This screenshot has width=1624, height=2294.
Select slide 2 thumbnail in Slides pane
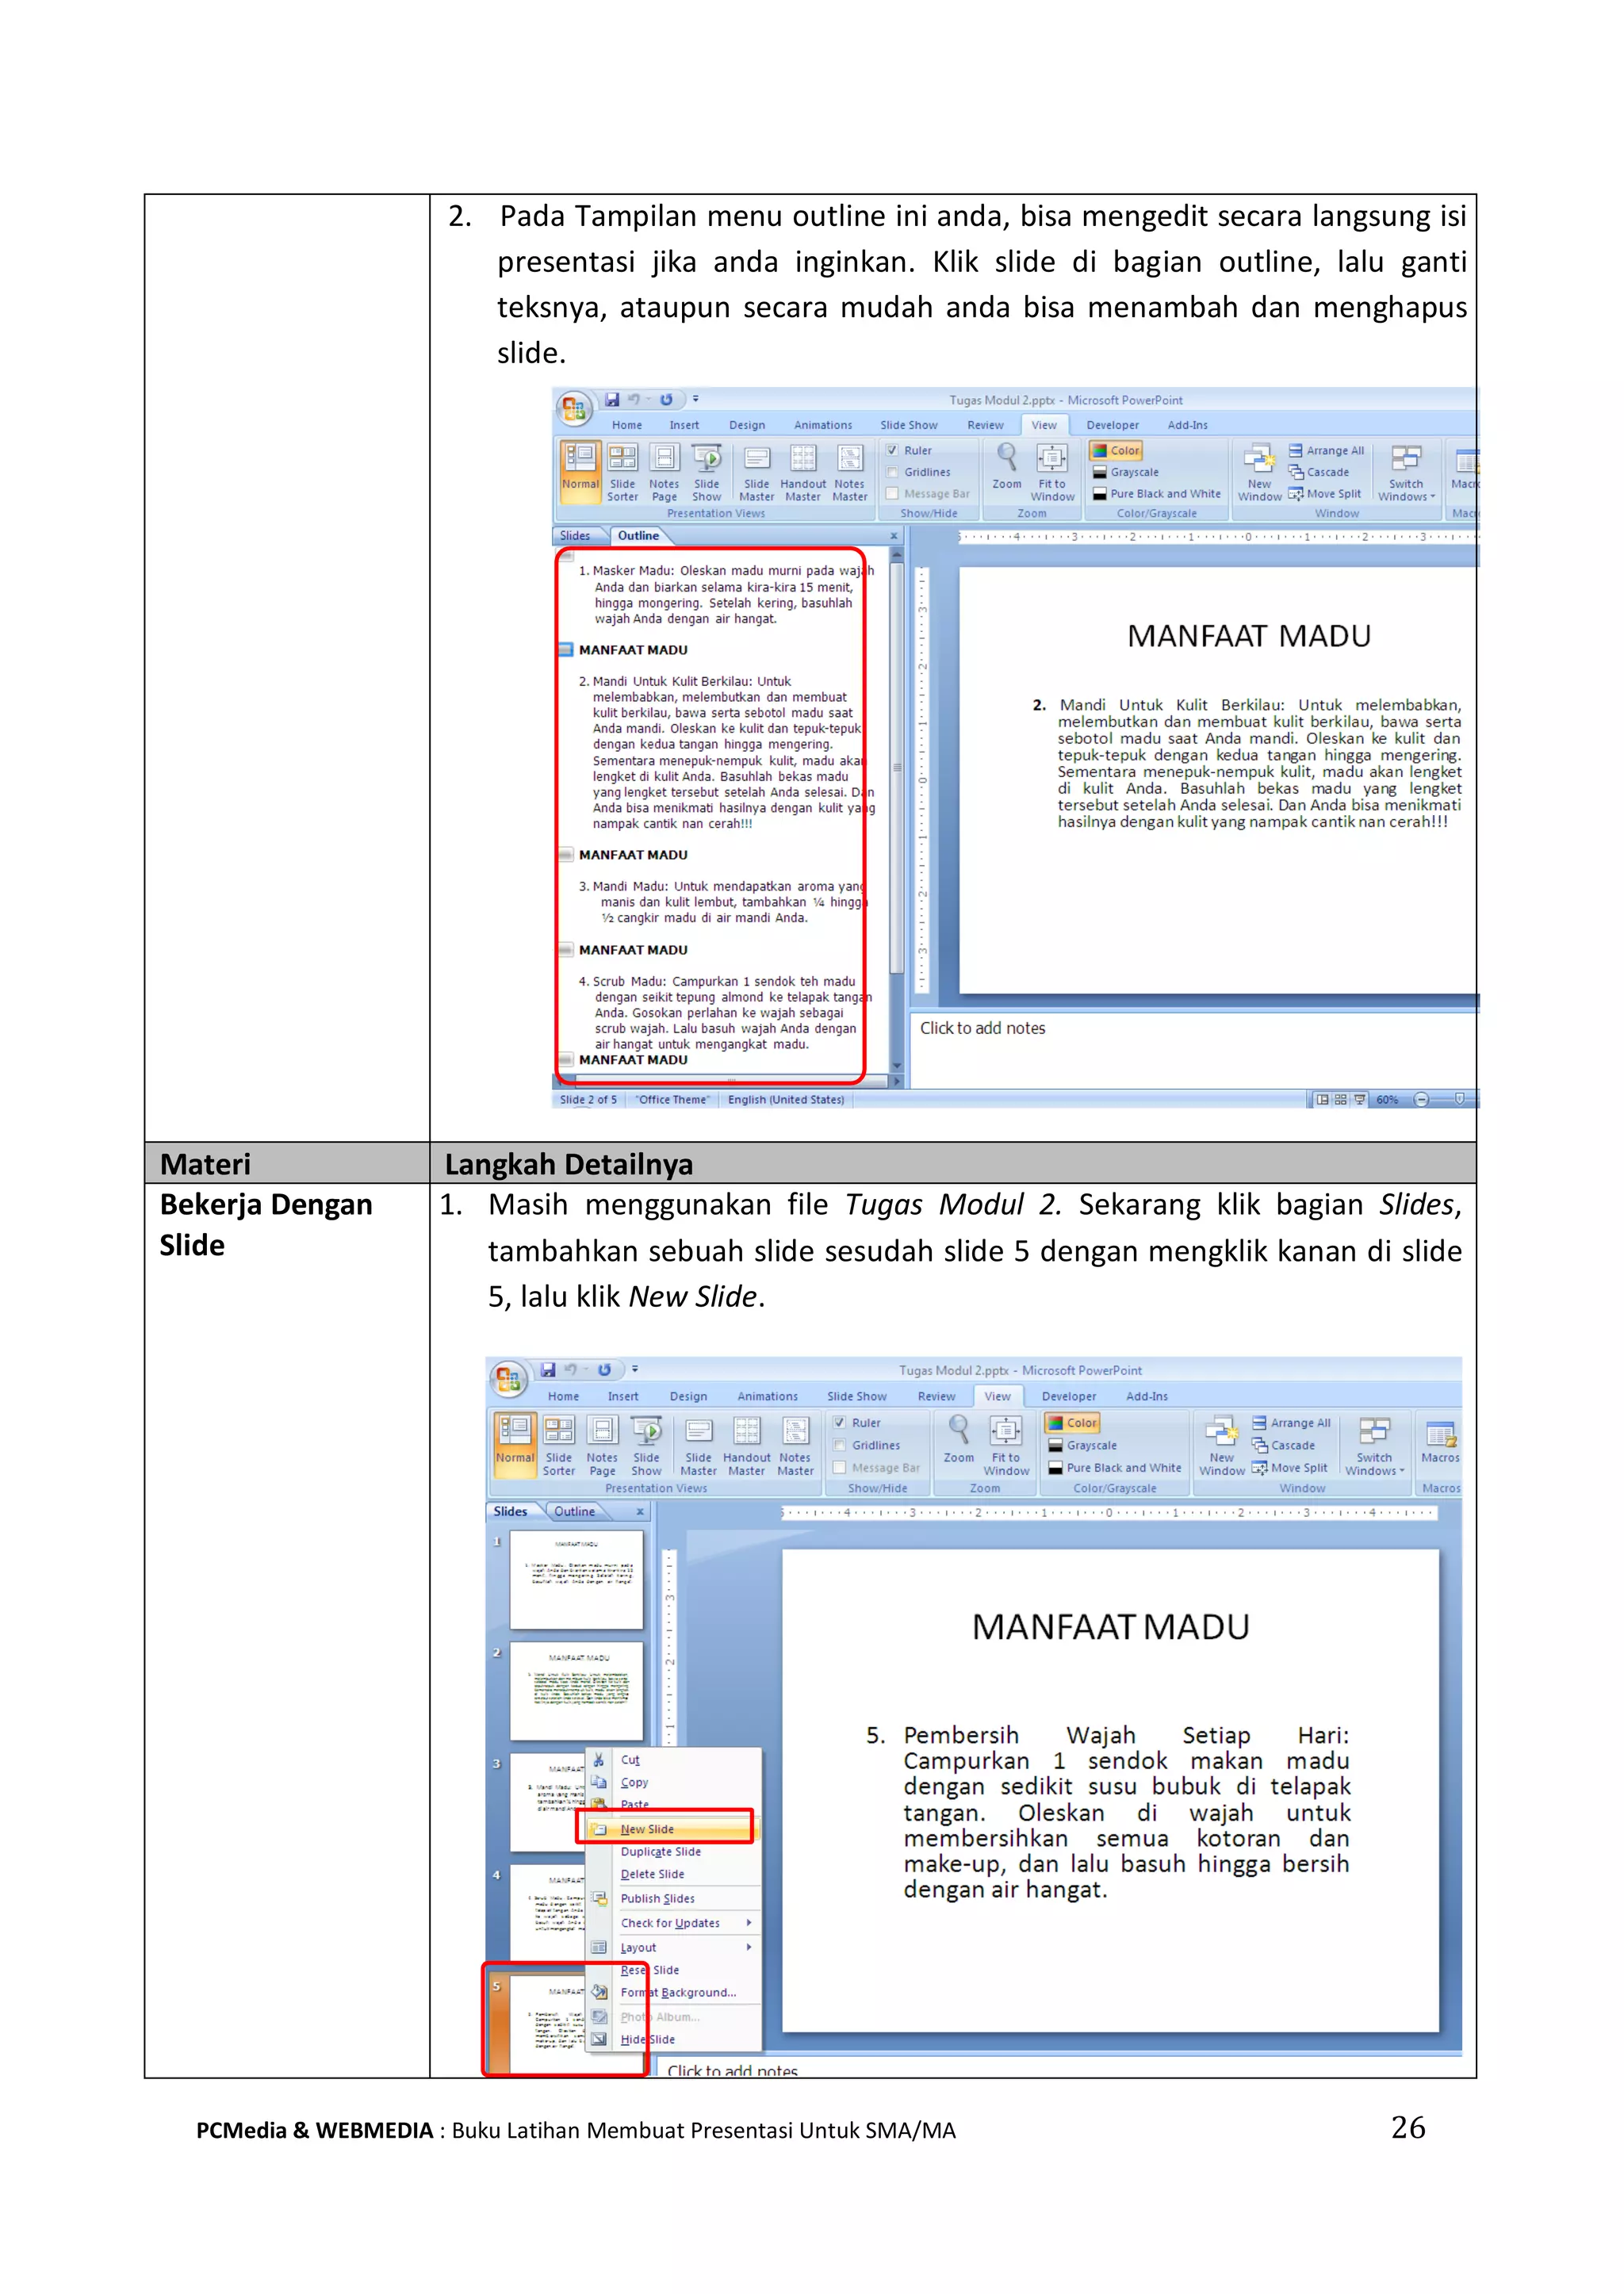576,1690
